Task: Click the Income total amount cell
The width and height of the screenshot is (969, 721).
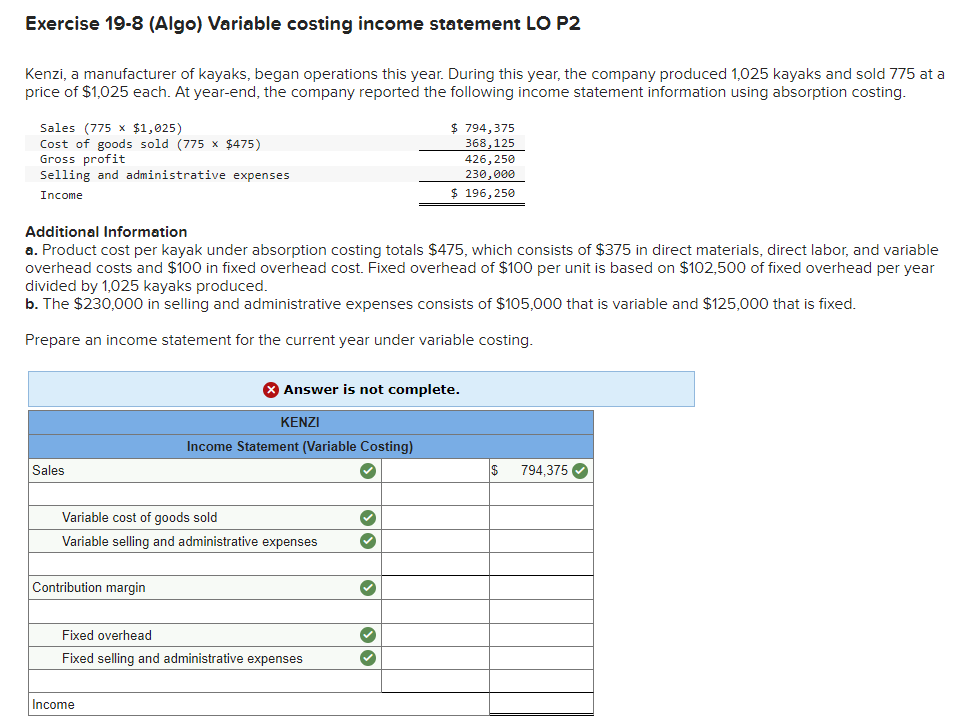Action: tap(540, 704)
